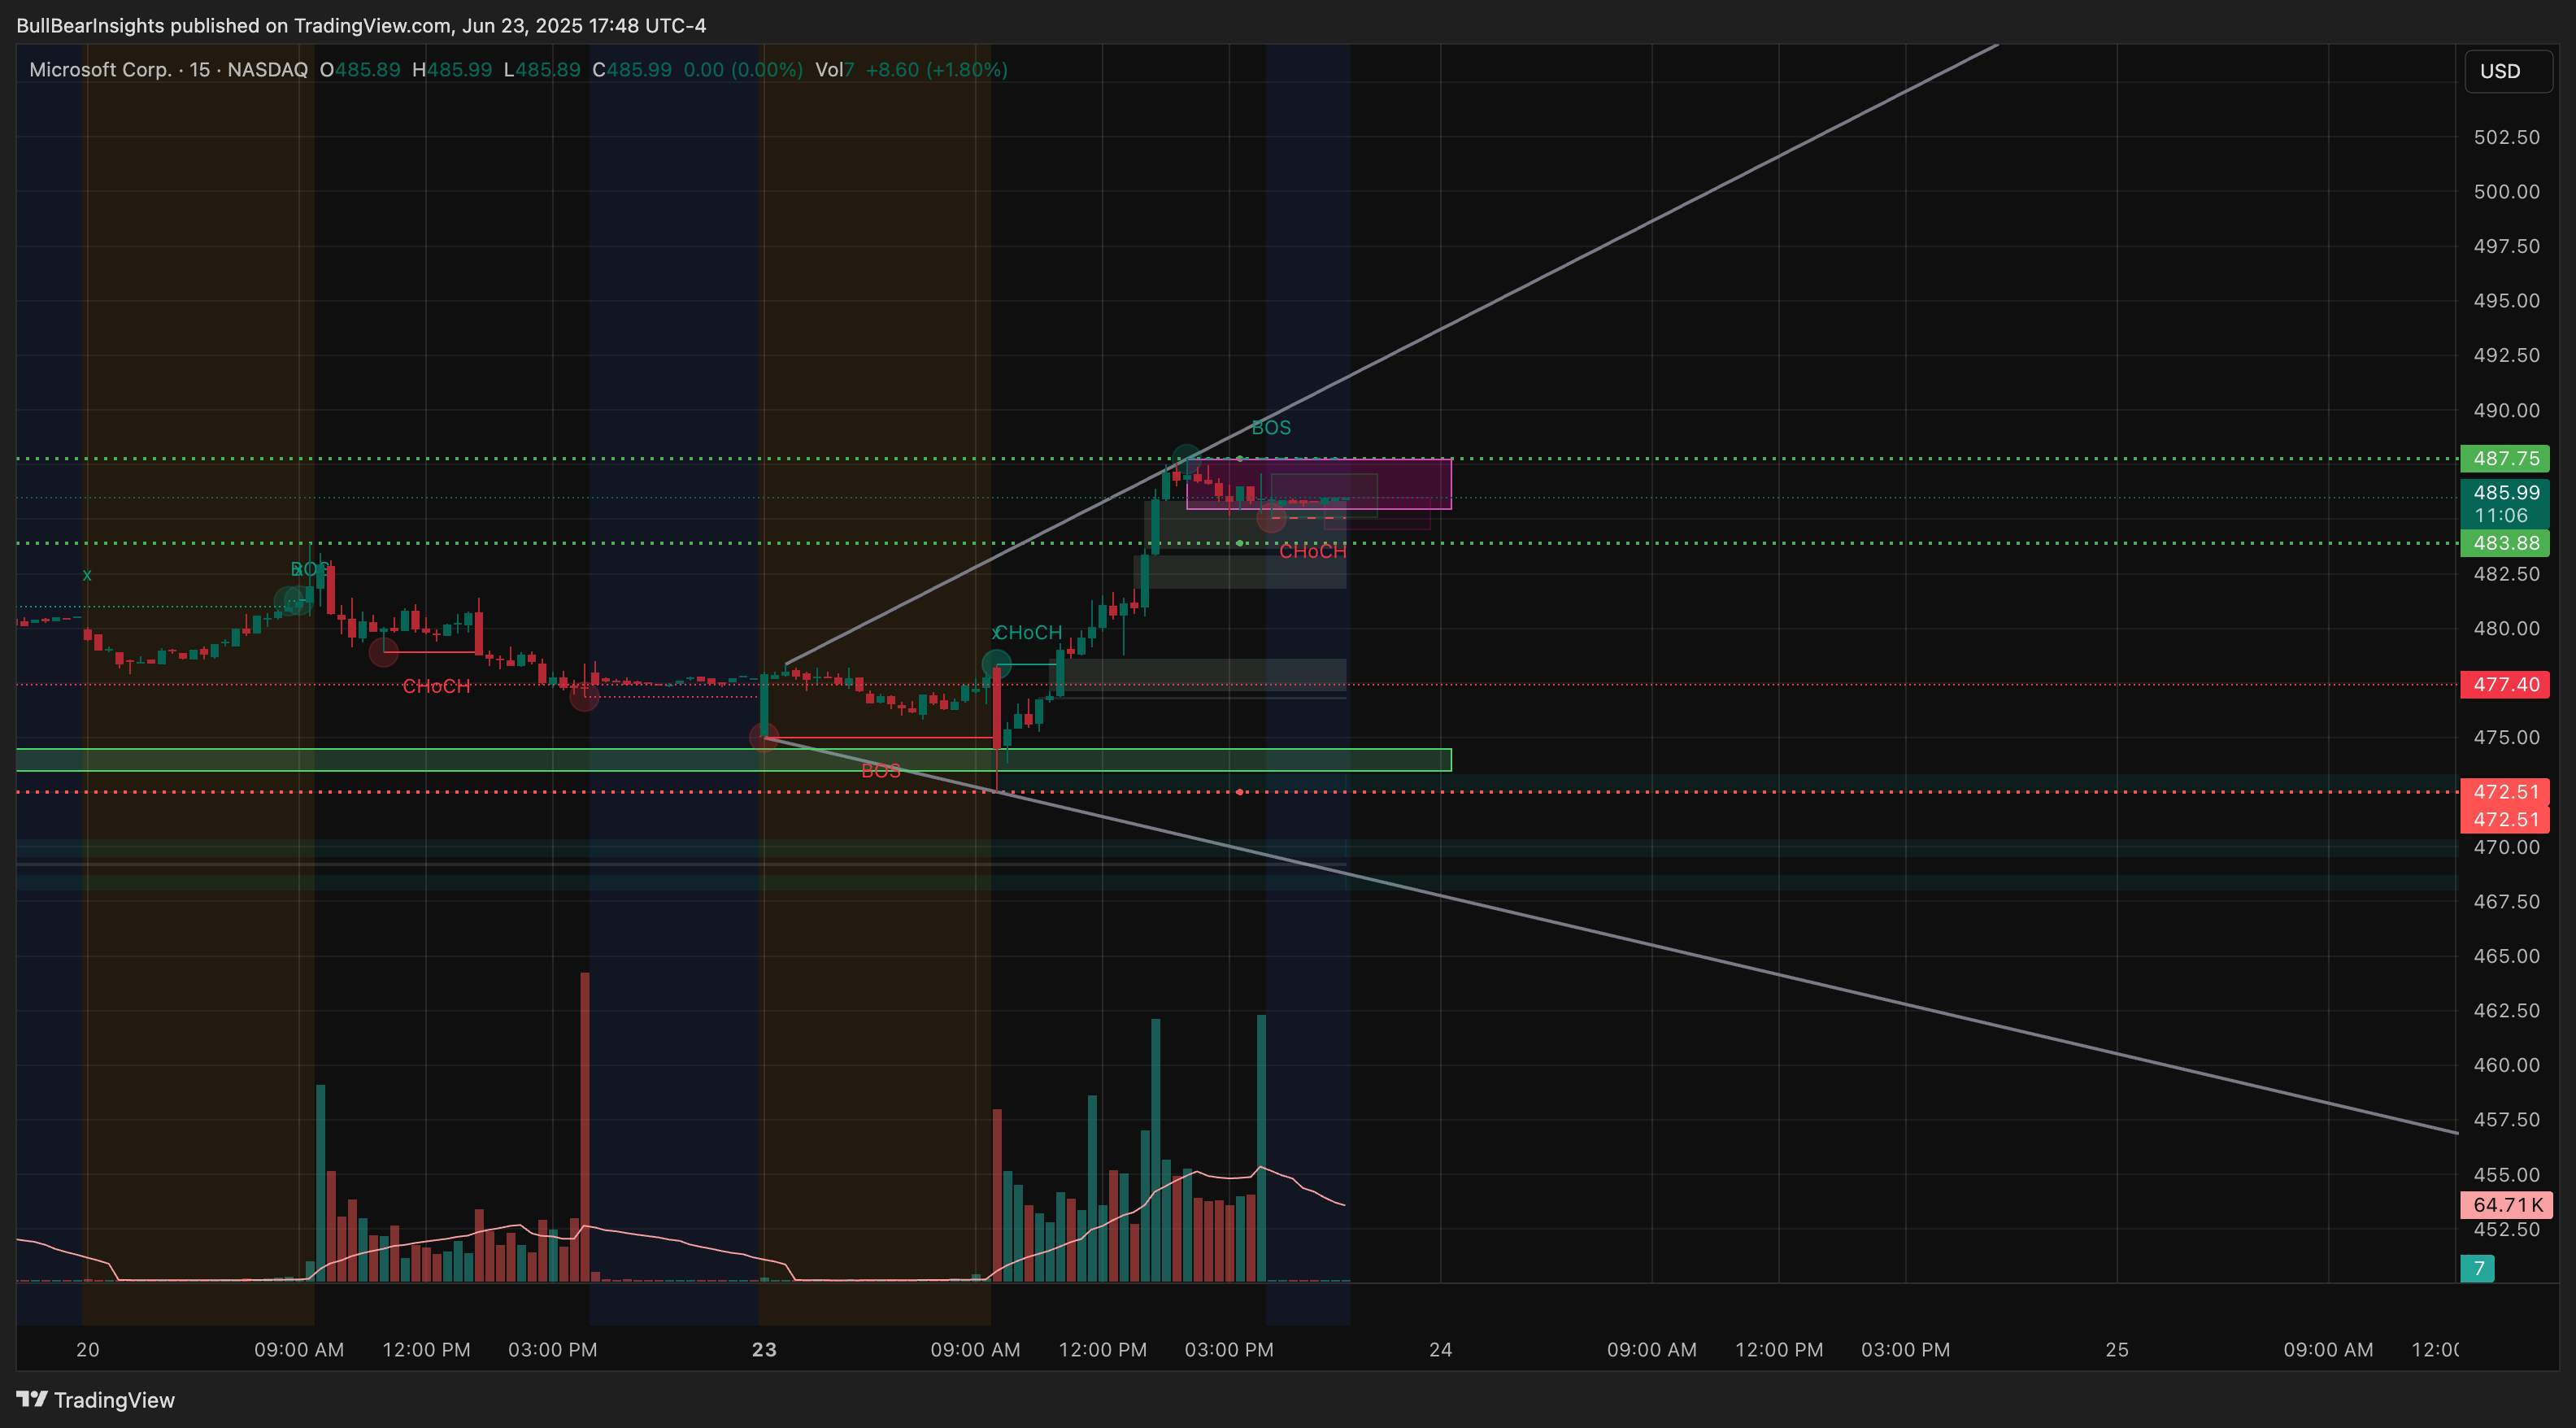The width and height of the screenshot is (2576, 1428).
Task: Click the date label 20 on time axis
Action: pyautogui.click(x=88, y=1349)
